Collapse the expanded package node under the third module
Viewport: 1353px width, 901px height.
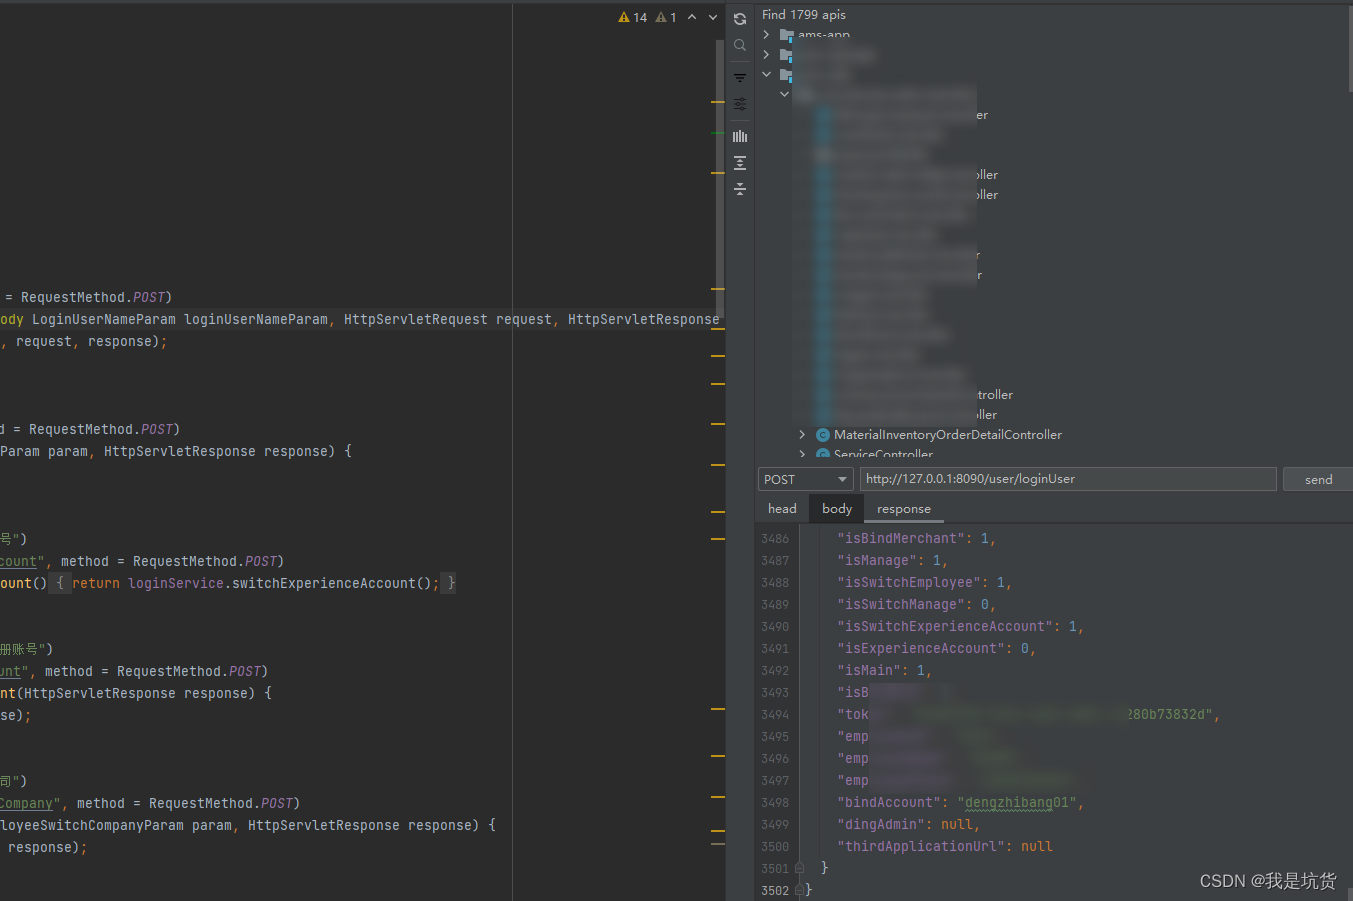tap(784, 94)
